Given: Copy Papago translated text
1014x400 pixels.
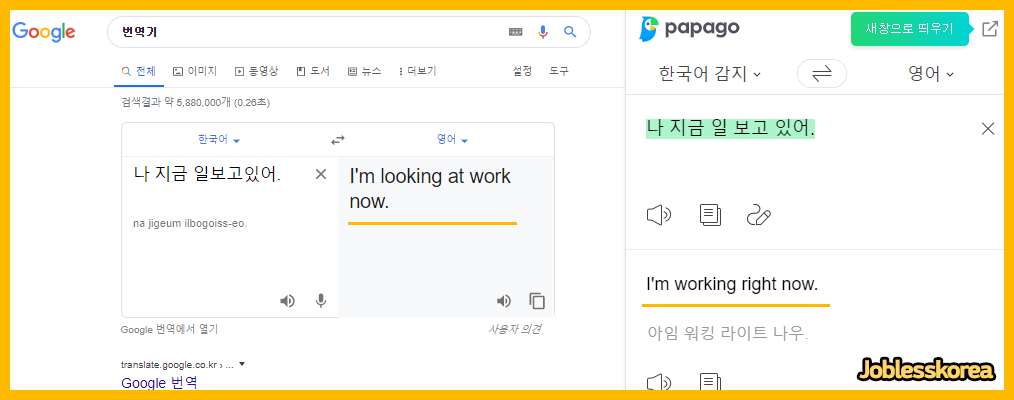Looking at the screenshot, I should pyautogui.click(x=710, y=383).
